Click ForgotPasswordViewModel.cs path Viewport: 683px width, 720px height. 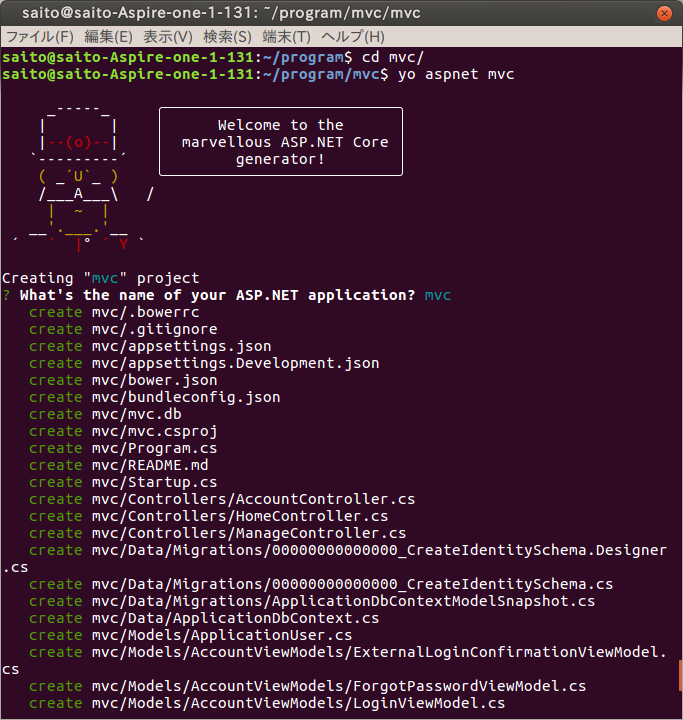[x=339, y=686]
